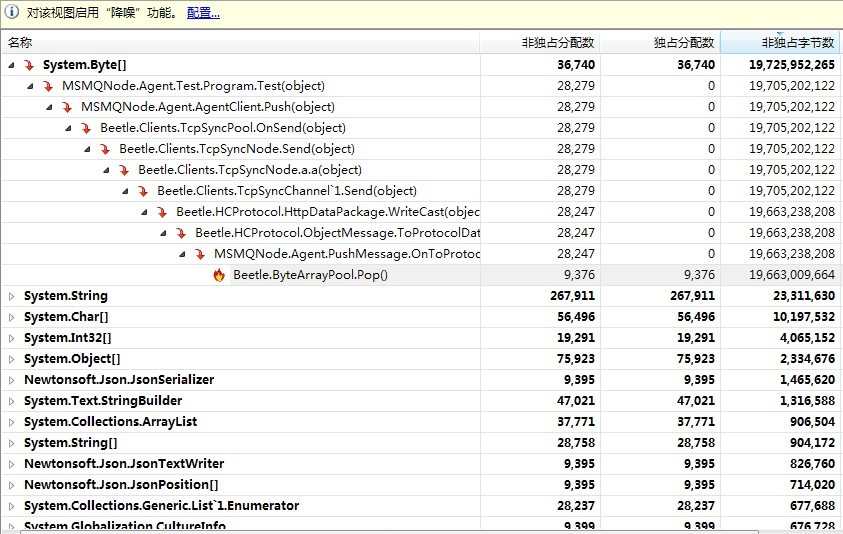Click arrow icon beside MSMQNode.Agent.Test.Program.Test(object)
This screenshot has width=843, height=534.
48,86
